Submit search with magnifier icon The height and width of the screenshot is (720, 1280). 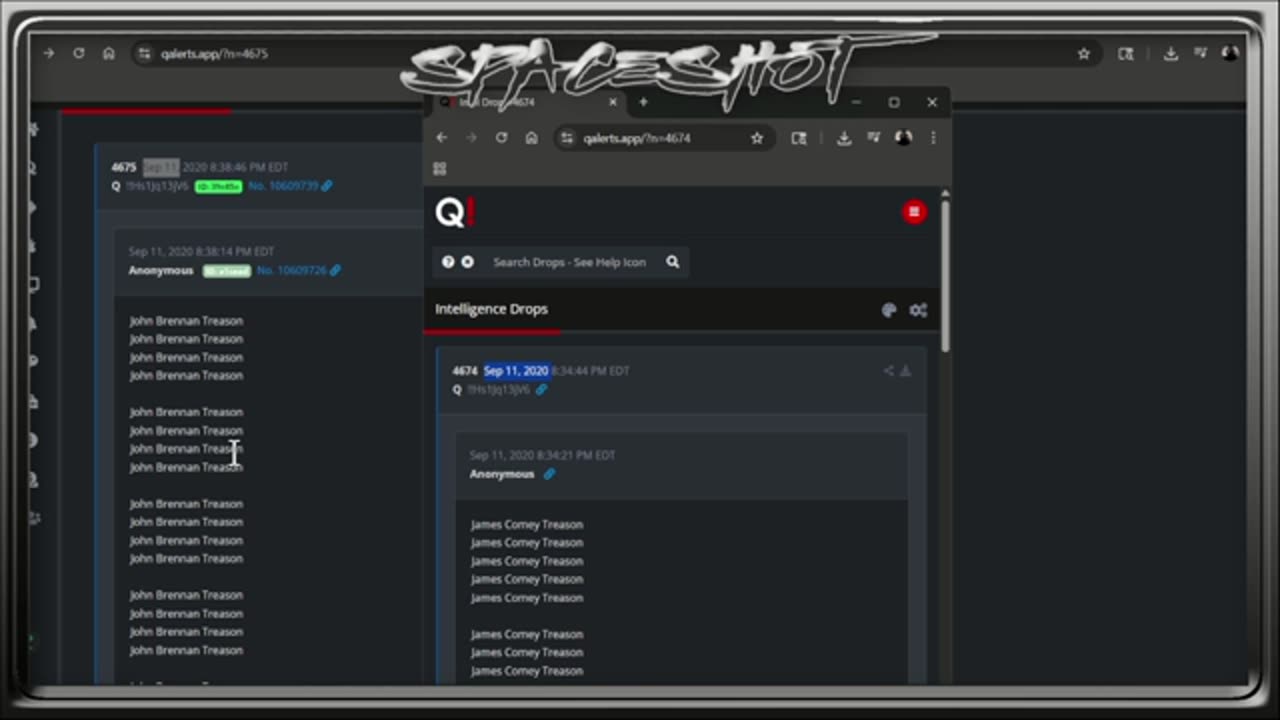tap(673, 262)
